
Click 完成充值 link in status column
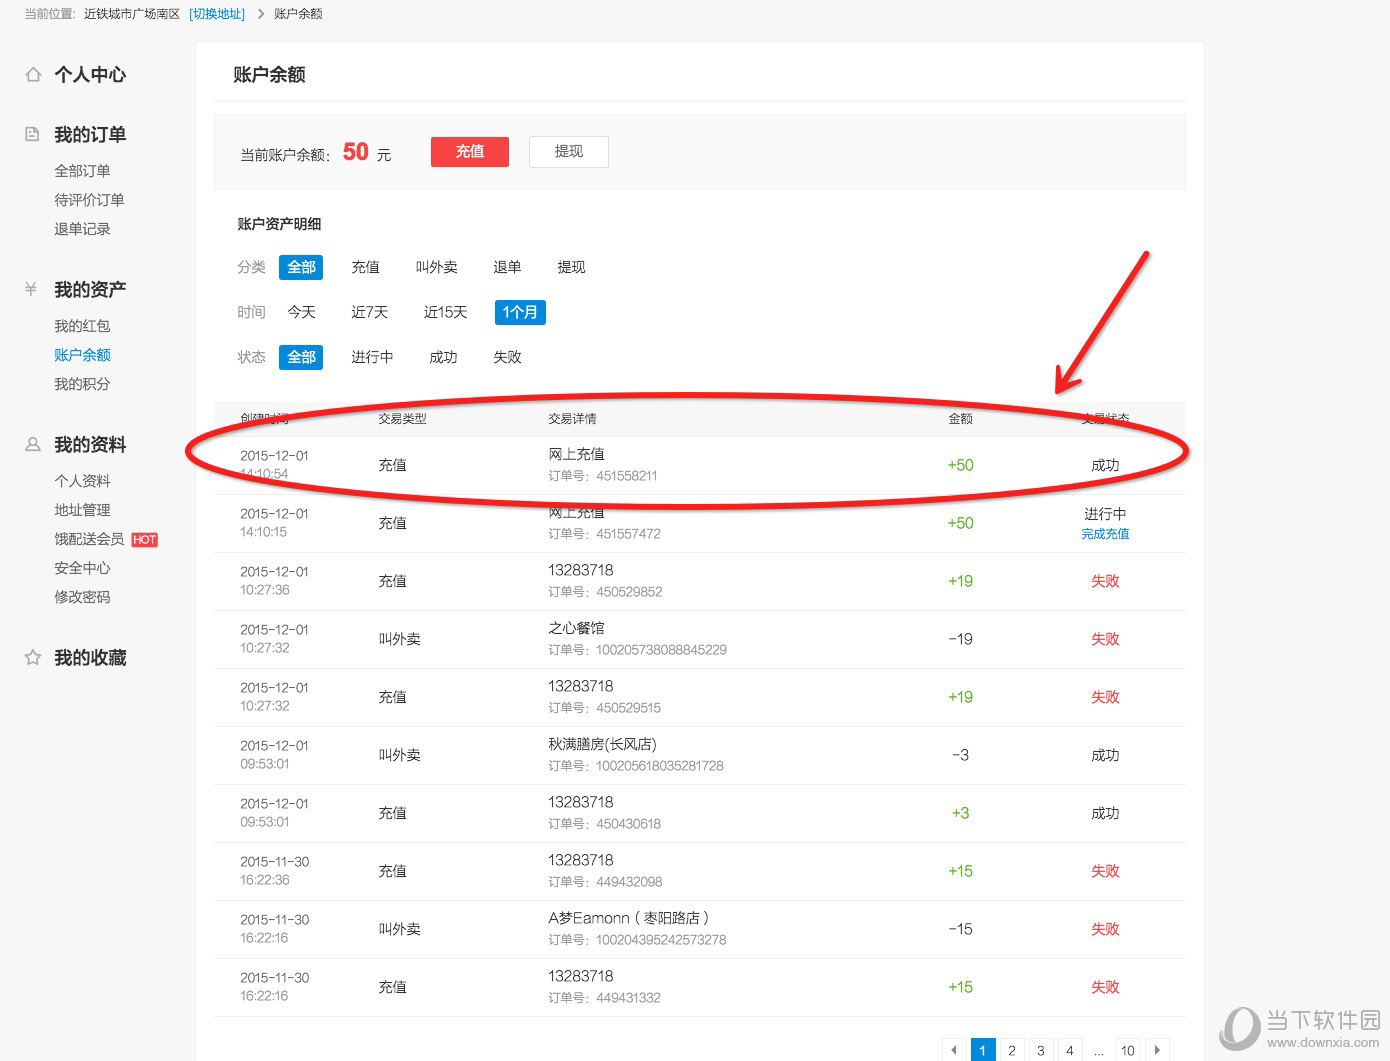tap(1105, 534)
